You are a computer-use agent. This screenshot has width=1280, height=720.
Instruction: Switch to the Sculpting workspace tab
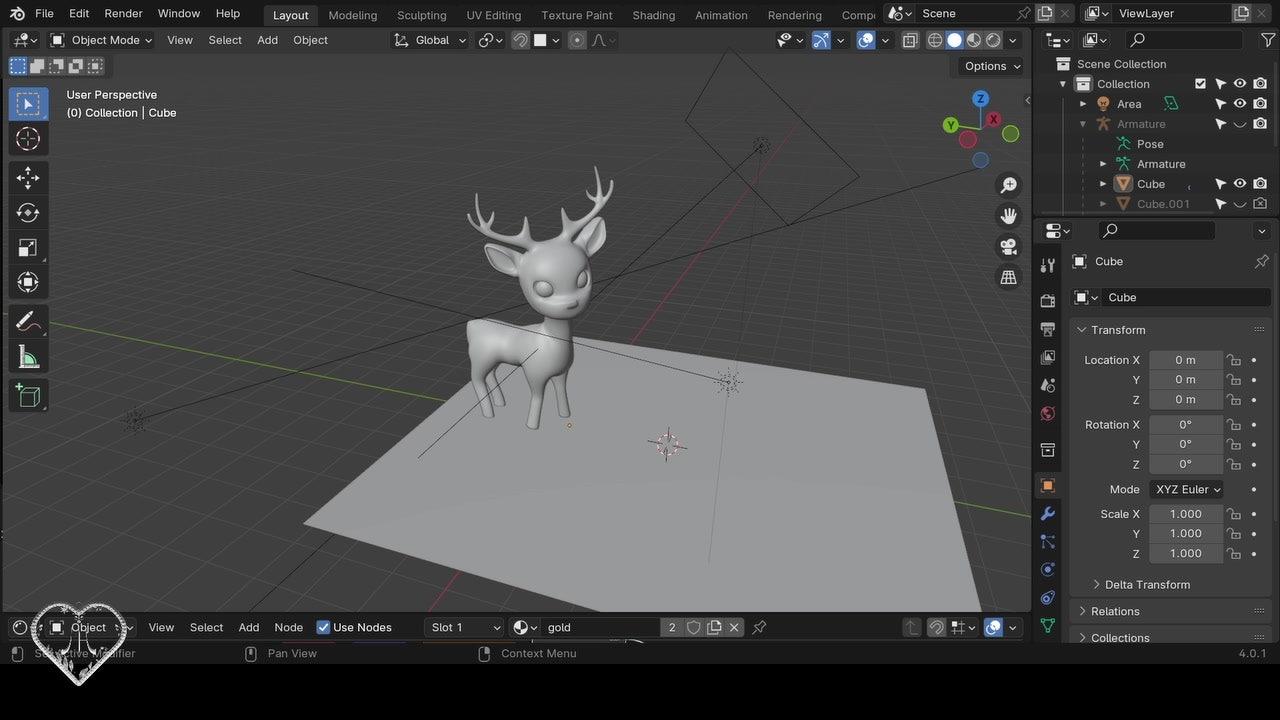(x=421, y=15)
